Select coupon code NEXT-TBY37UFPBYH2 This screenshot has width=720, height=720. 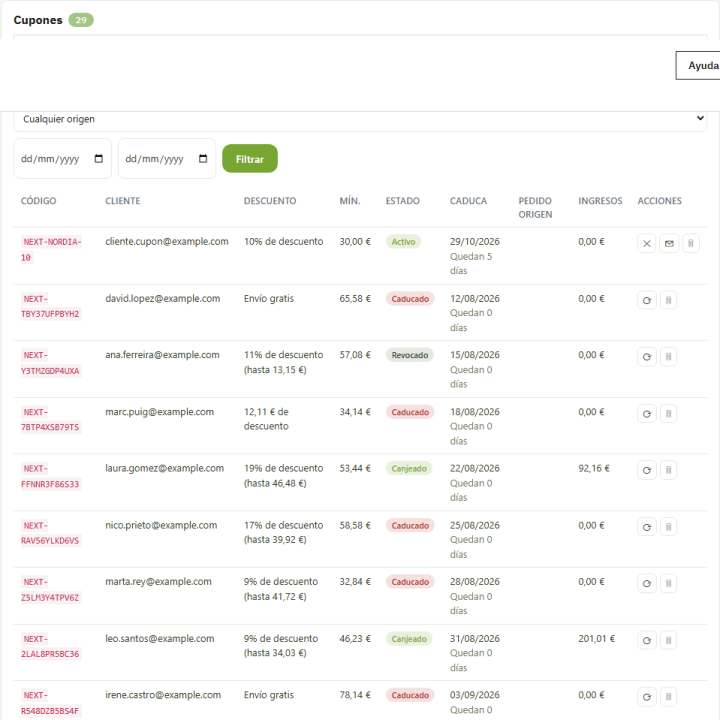pos(50,306)
